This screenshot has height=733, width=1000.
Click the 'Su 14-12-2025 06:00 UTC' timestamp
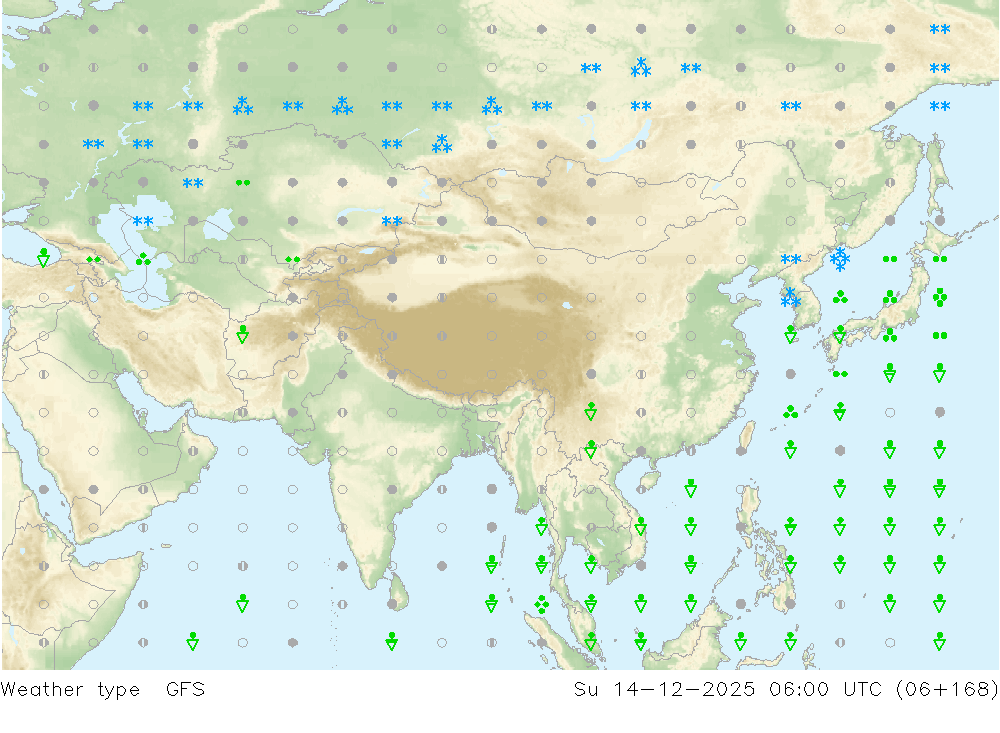[728, 690]
